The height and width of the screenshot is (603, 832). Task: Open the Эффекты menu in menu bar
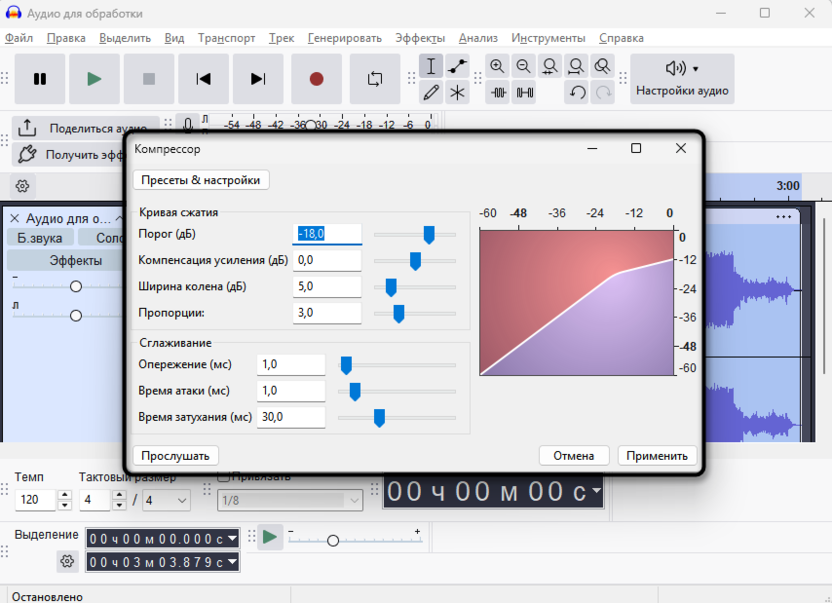point(420,38)
